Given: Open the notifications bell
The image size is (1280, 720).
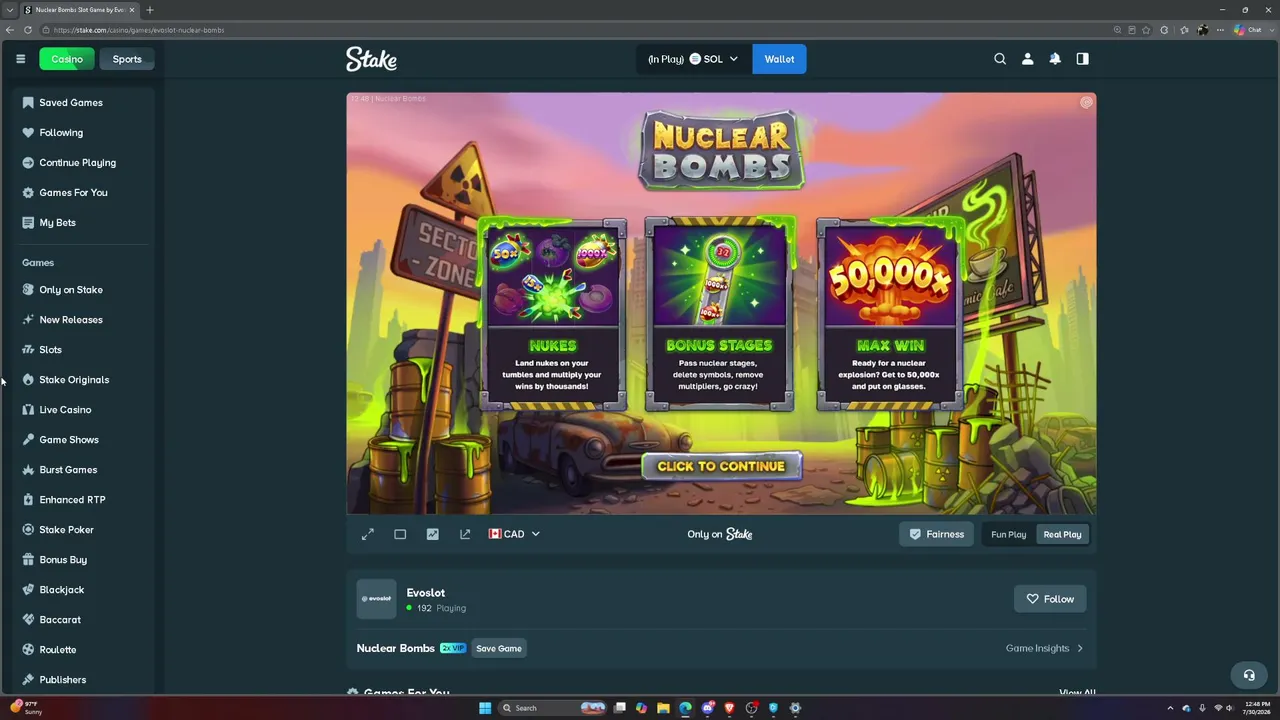Looking at the screenshot, I should tap(1055, 59).
